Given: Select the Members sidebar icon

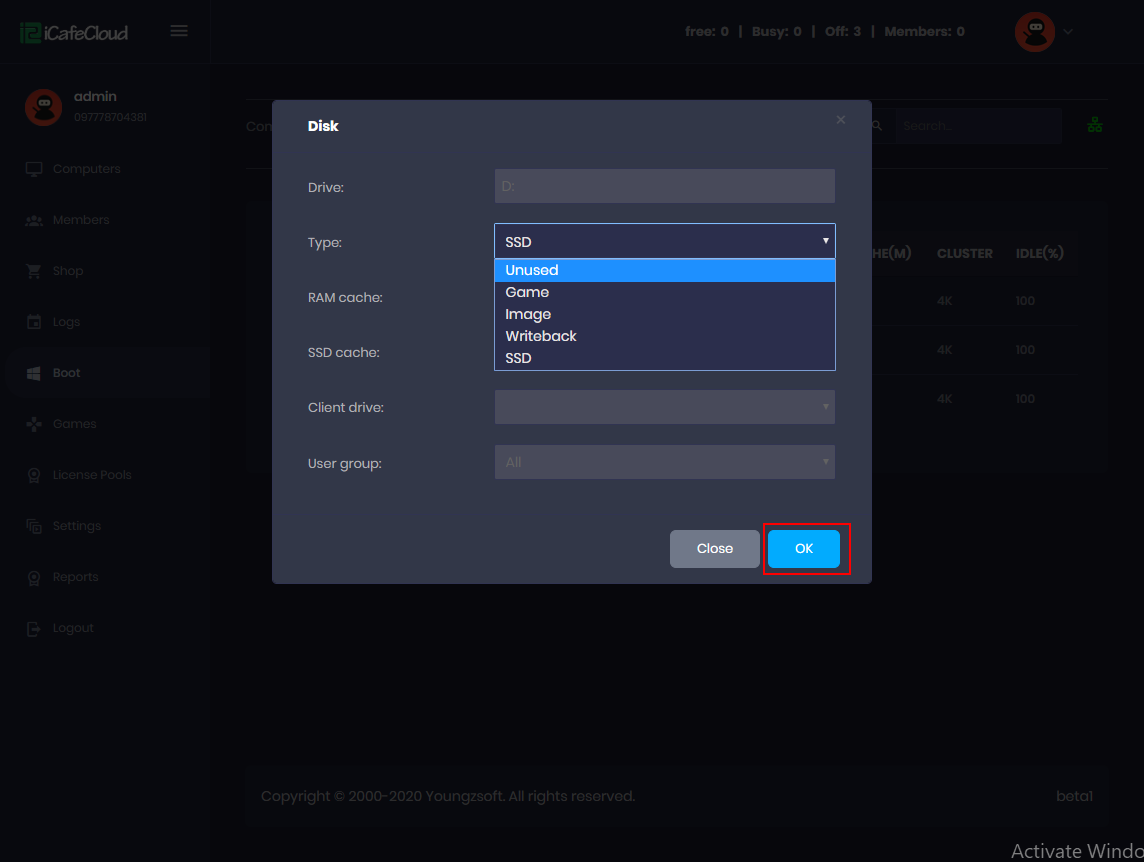Looking at the screenshot, I should tap(34, 220).
